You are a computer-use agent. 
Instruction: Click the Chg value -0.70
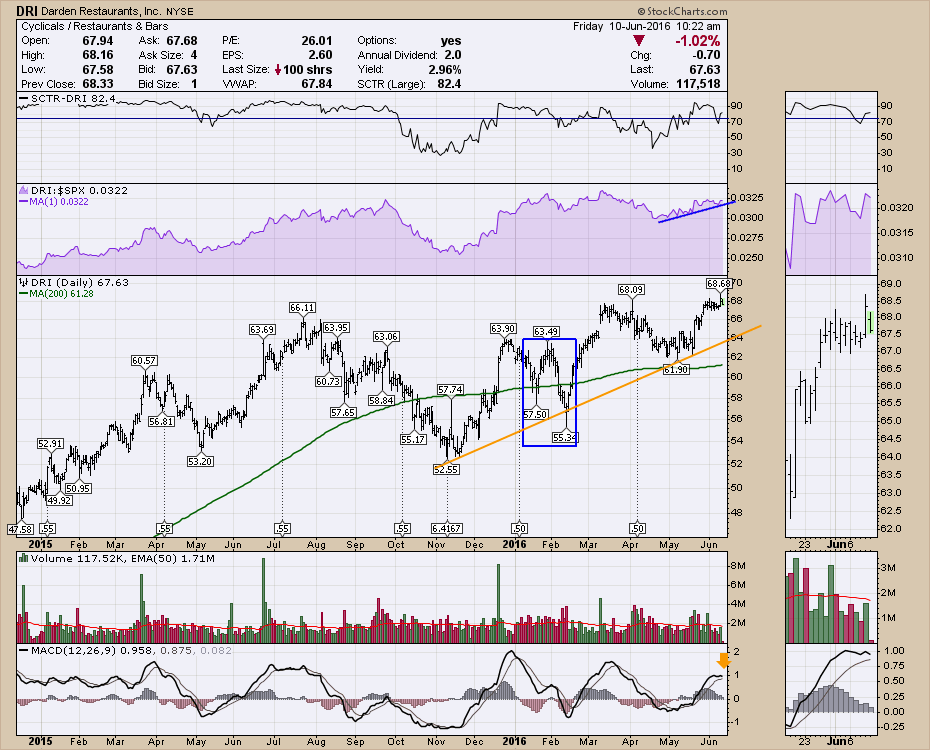tap(706, 55)
